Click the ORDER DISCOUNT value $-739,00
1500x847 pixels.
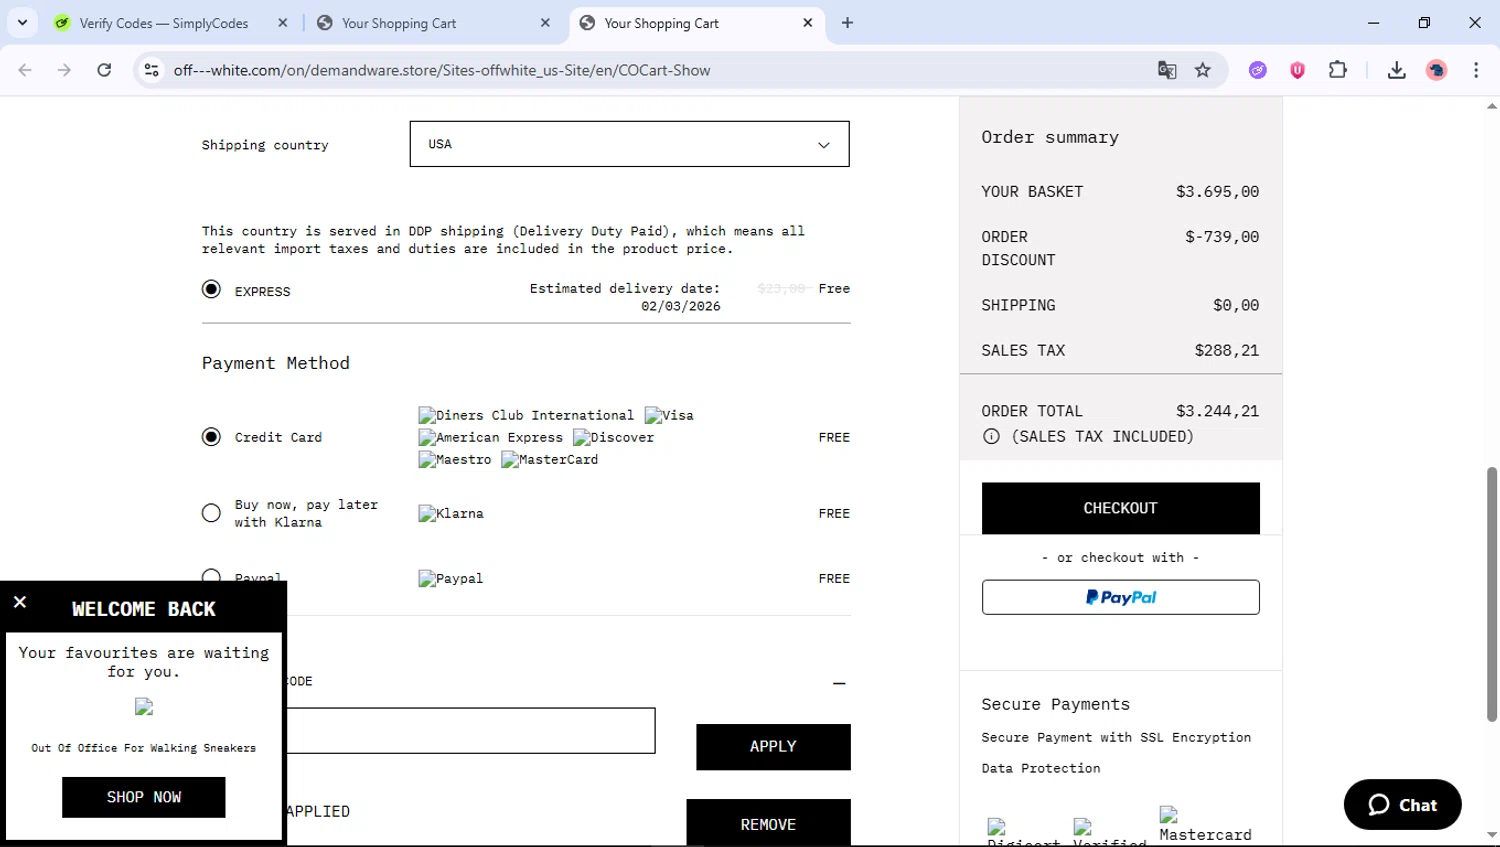click(x=1222, y=237)
